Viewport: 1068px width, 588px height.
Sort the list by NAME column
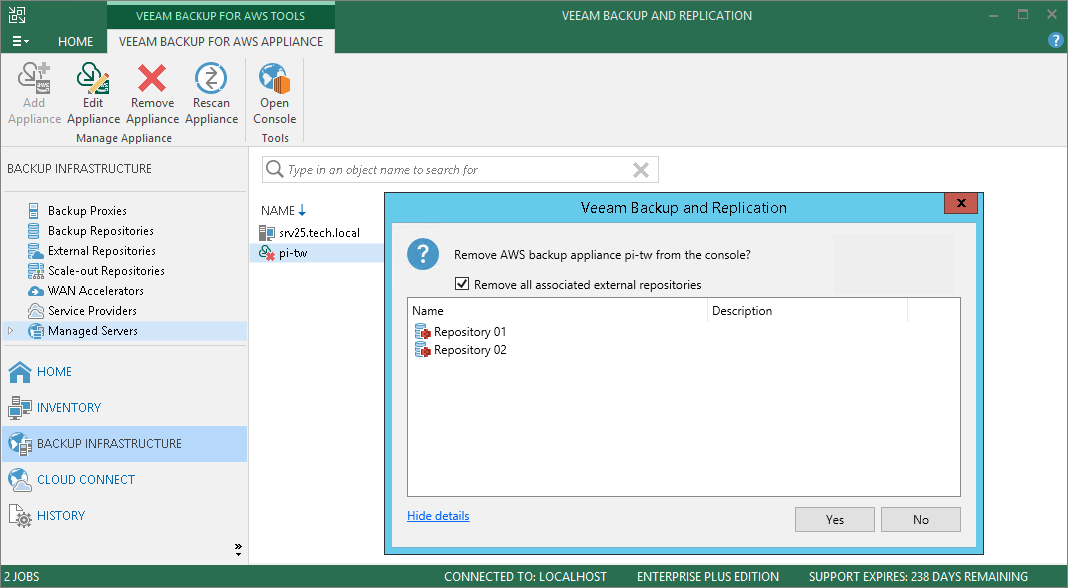click(283, 211)
